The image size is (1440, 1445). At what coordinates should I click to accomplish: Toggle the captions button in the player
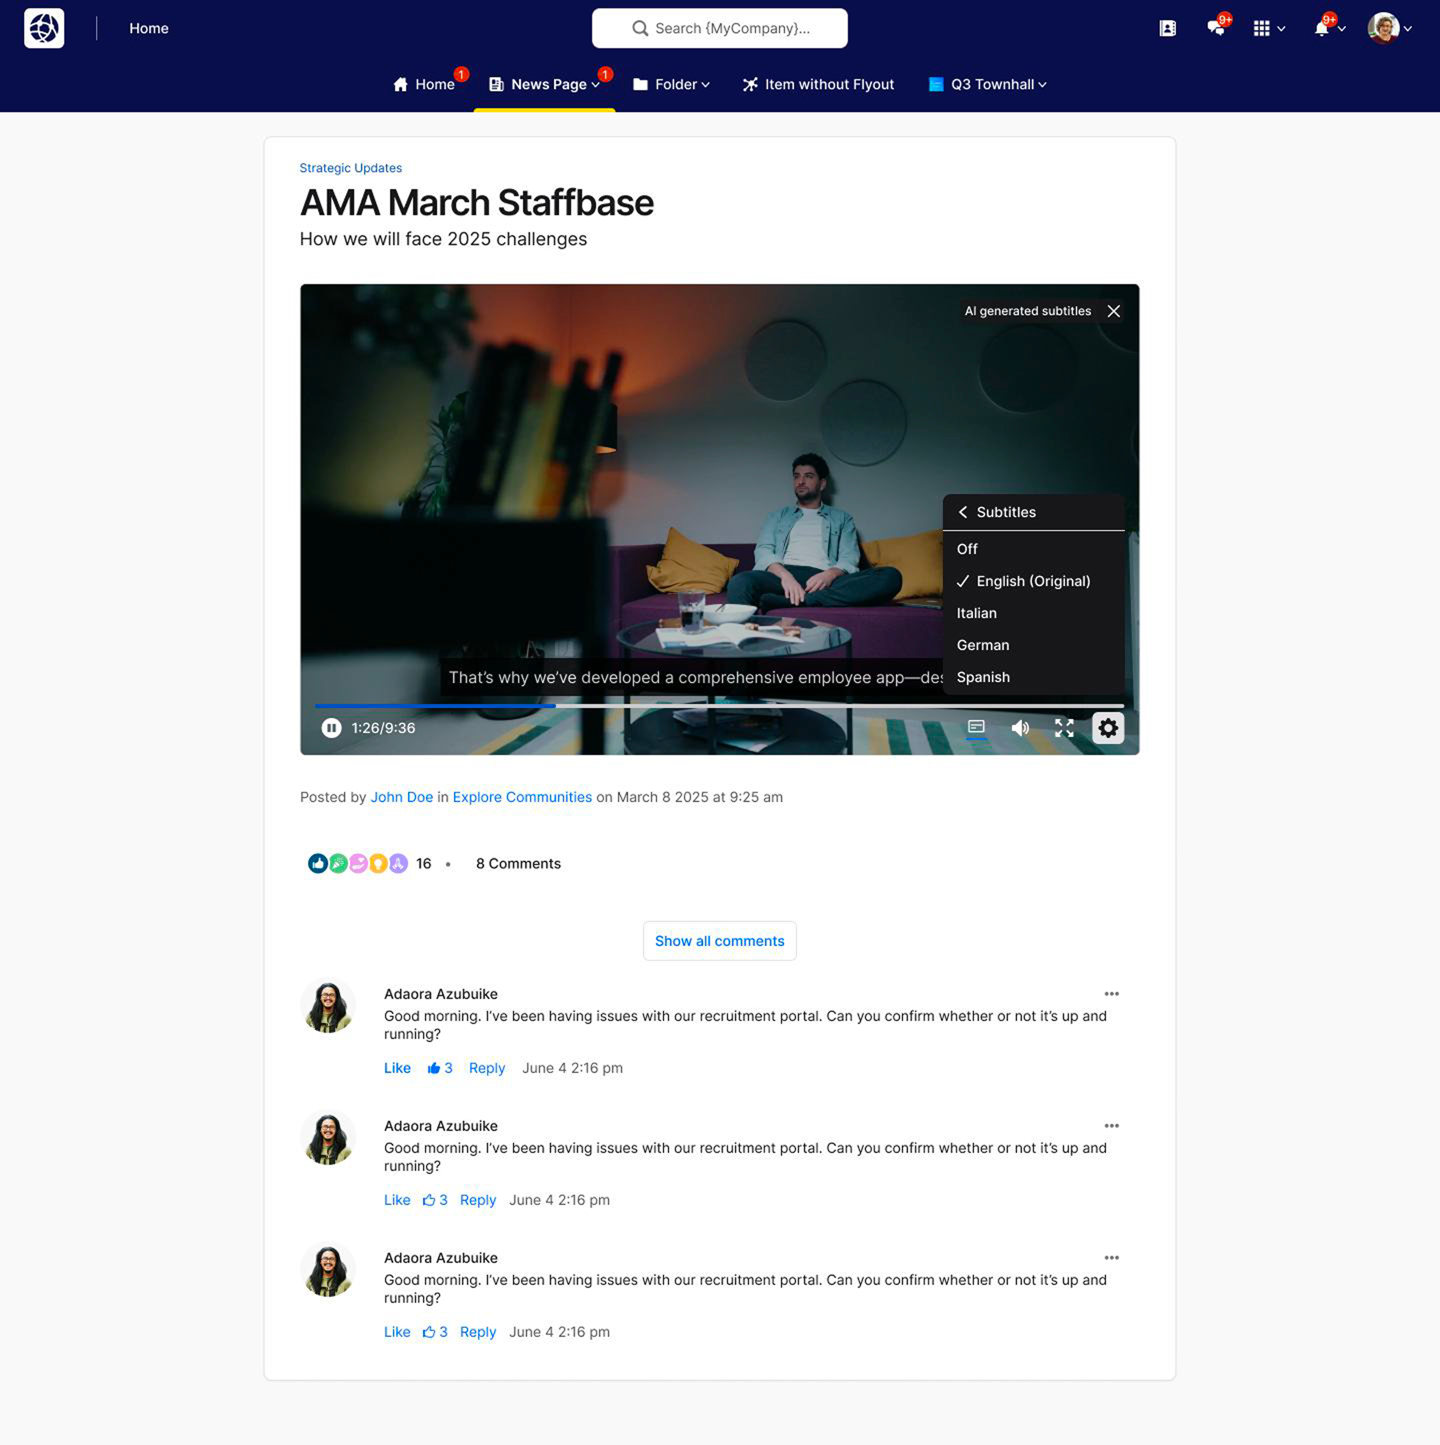[x=976, y=728]
